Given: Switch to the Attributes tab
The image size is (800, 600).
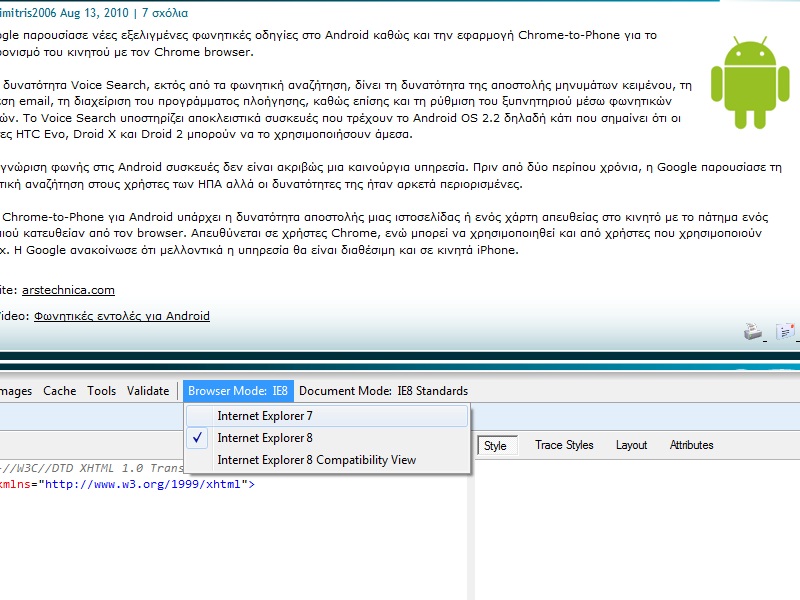Looking at the screenshot, I should [691, 445].
